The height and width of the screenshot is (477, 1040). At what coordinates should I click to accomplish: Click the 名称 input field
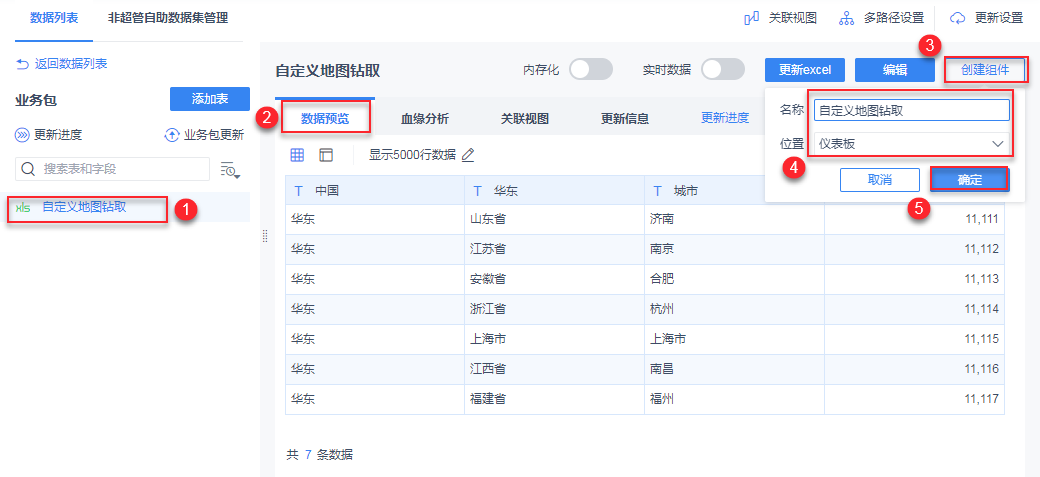pyautogui.click(x=910, y=110)
